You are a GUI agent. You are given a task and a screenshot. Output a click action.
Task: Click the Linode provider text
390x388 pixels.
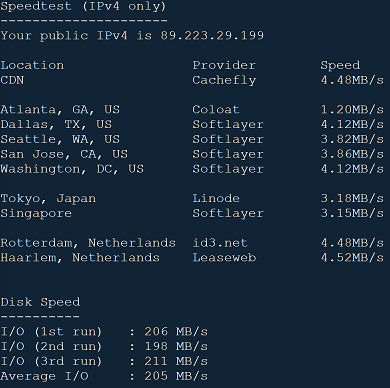(216, 198)
